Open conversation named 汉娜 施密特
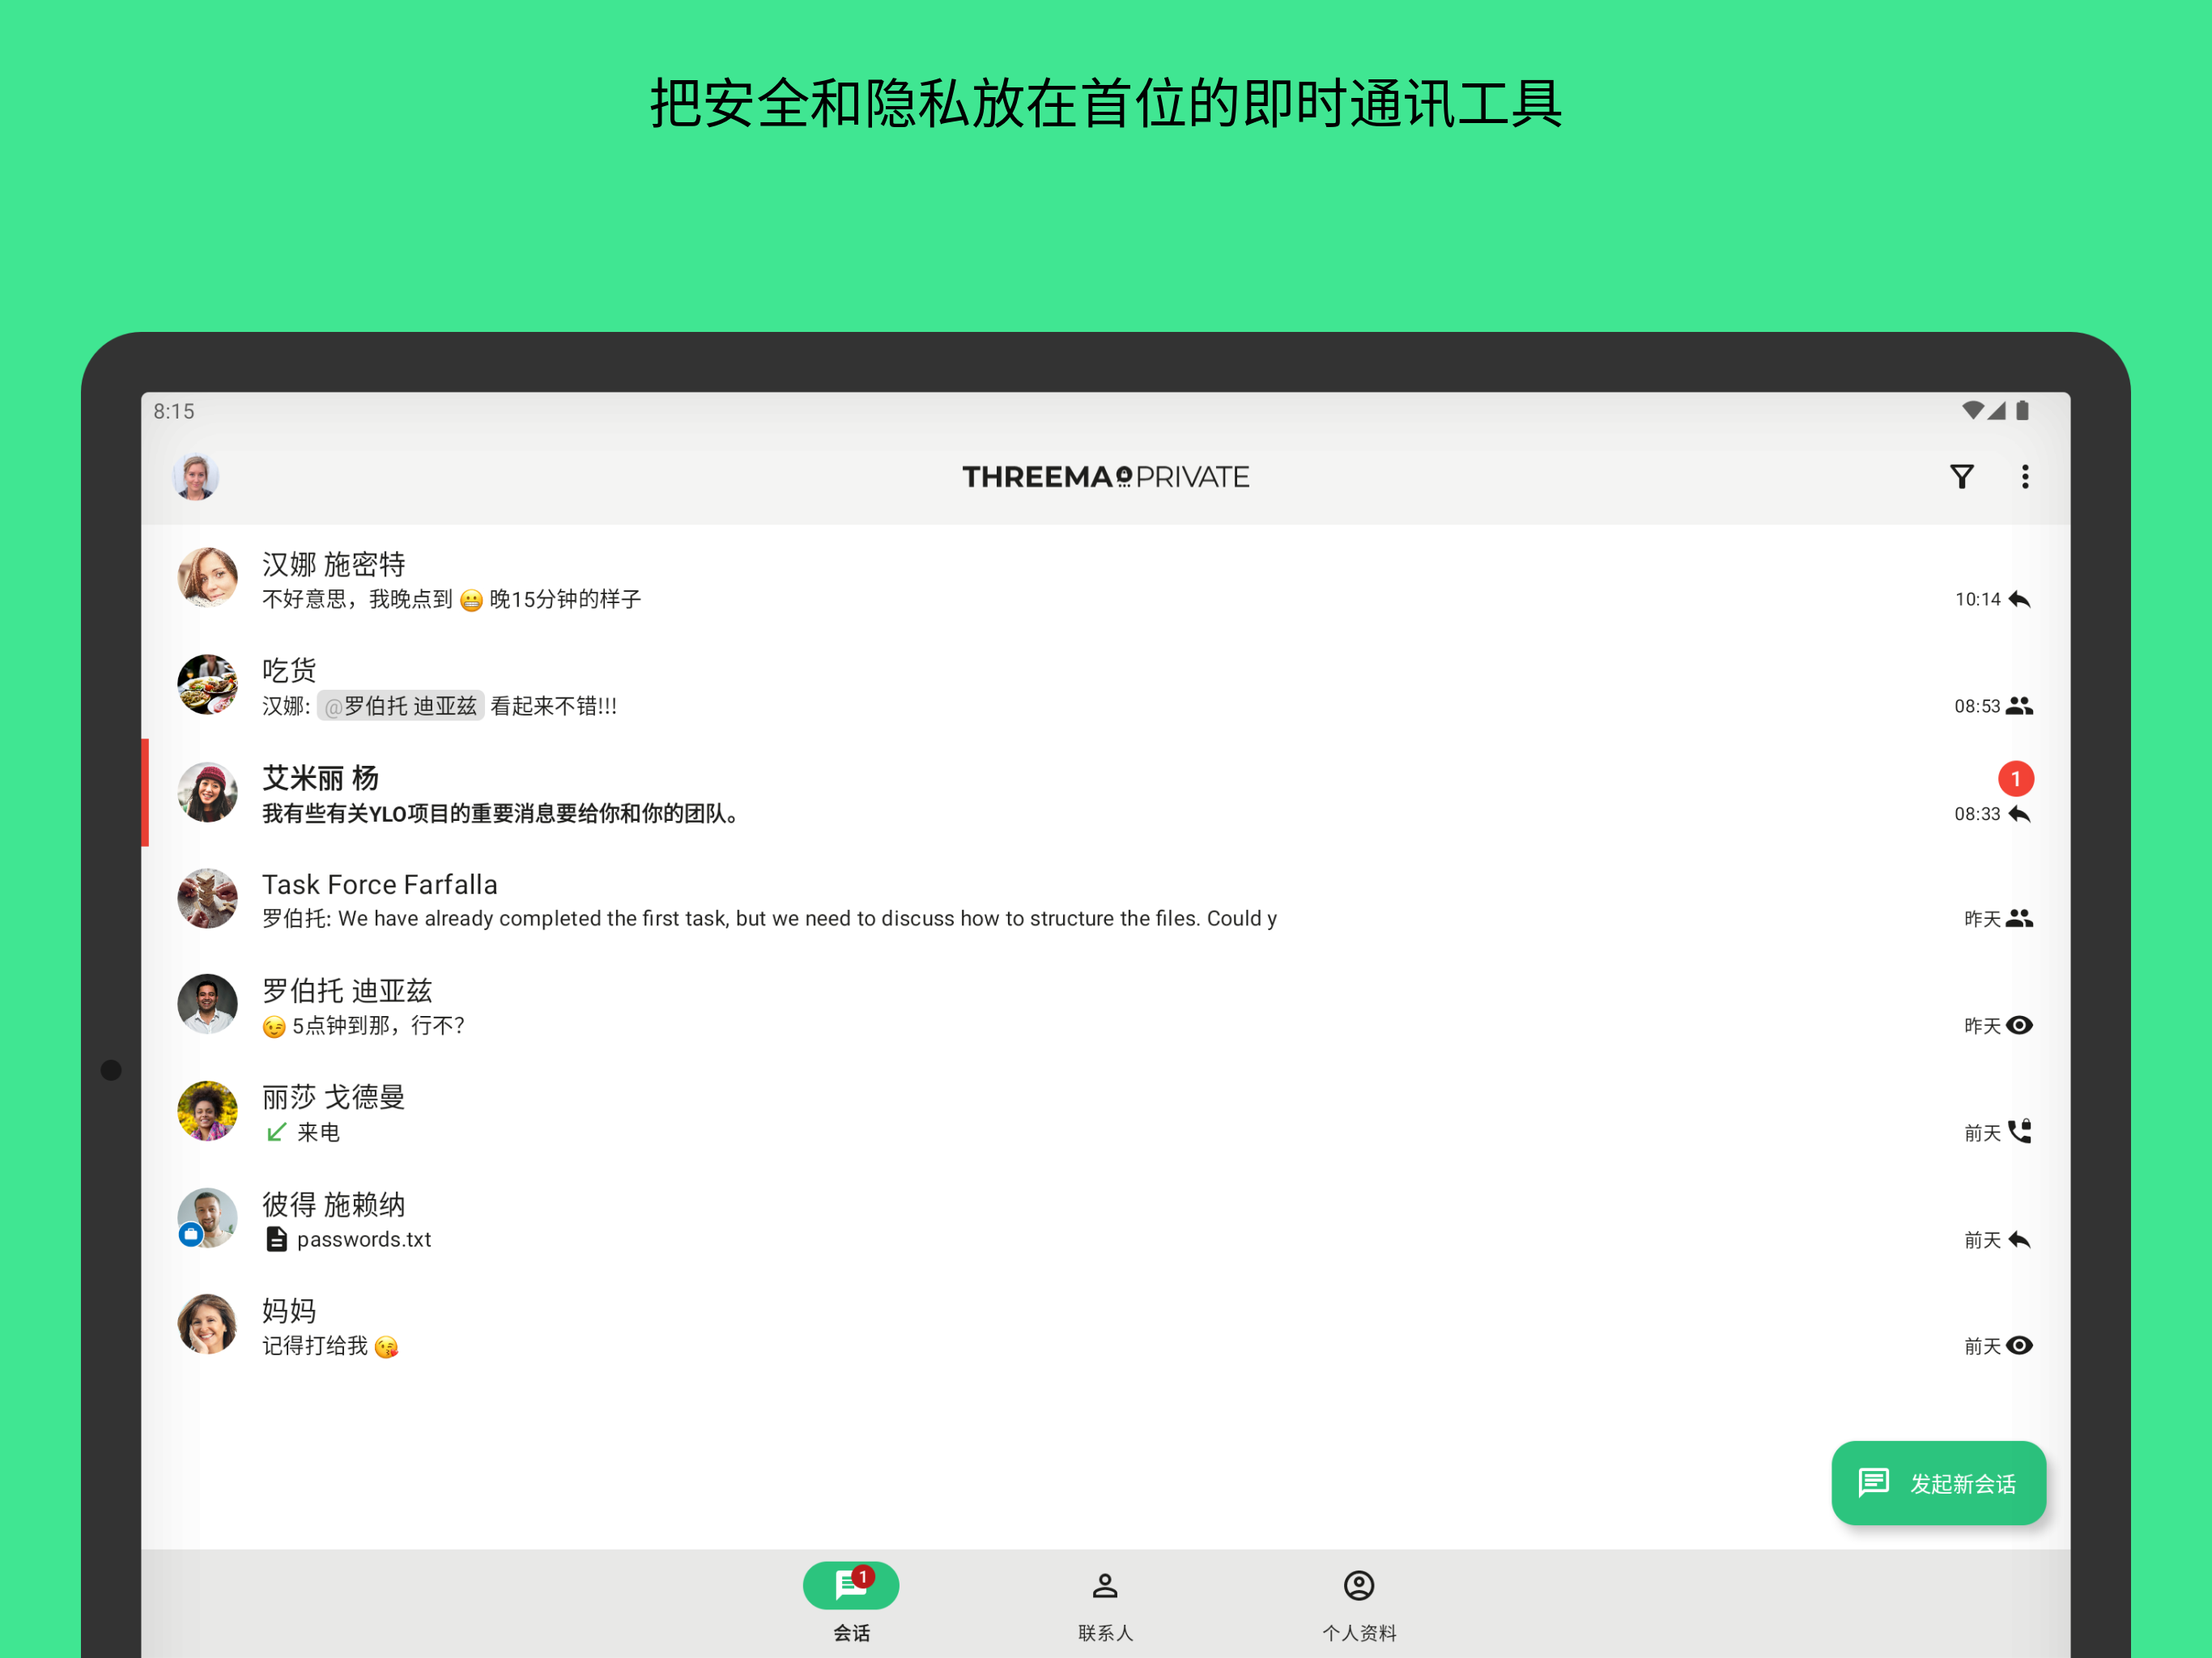Screen dimensions: 2212x1658 pos(334,564)
